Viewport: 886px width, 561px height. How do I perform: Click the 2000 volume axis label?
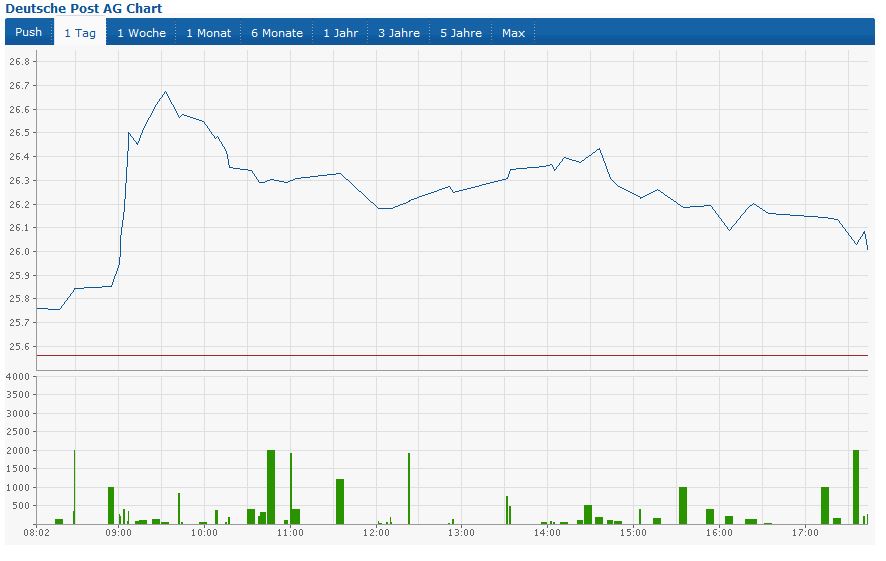tap(18, 451)
